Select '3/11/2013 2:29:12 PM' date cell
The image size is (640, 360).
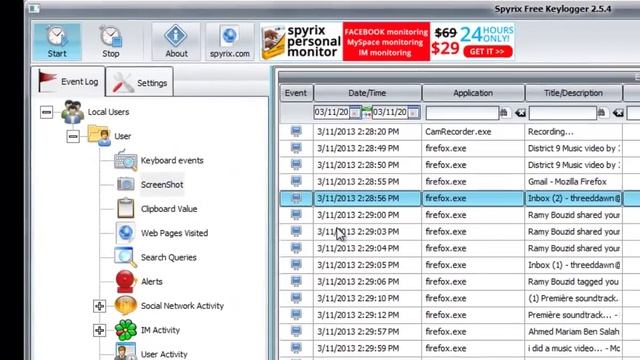click(367, 315)
